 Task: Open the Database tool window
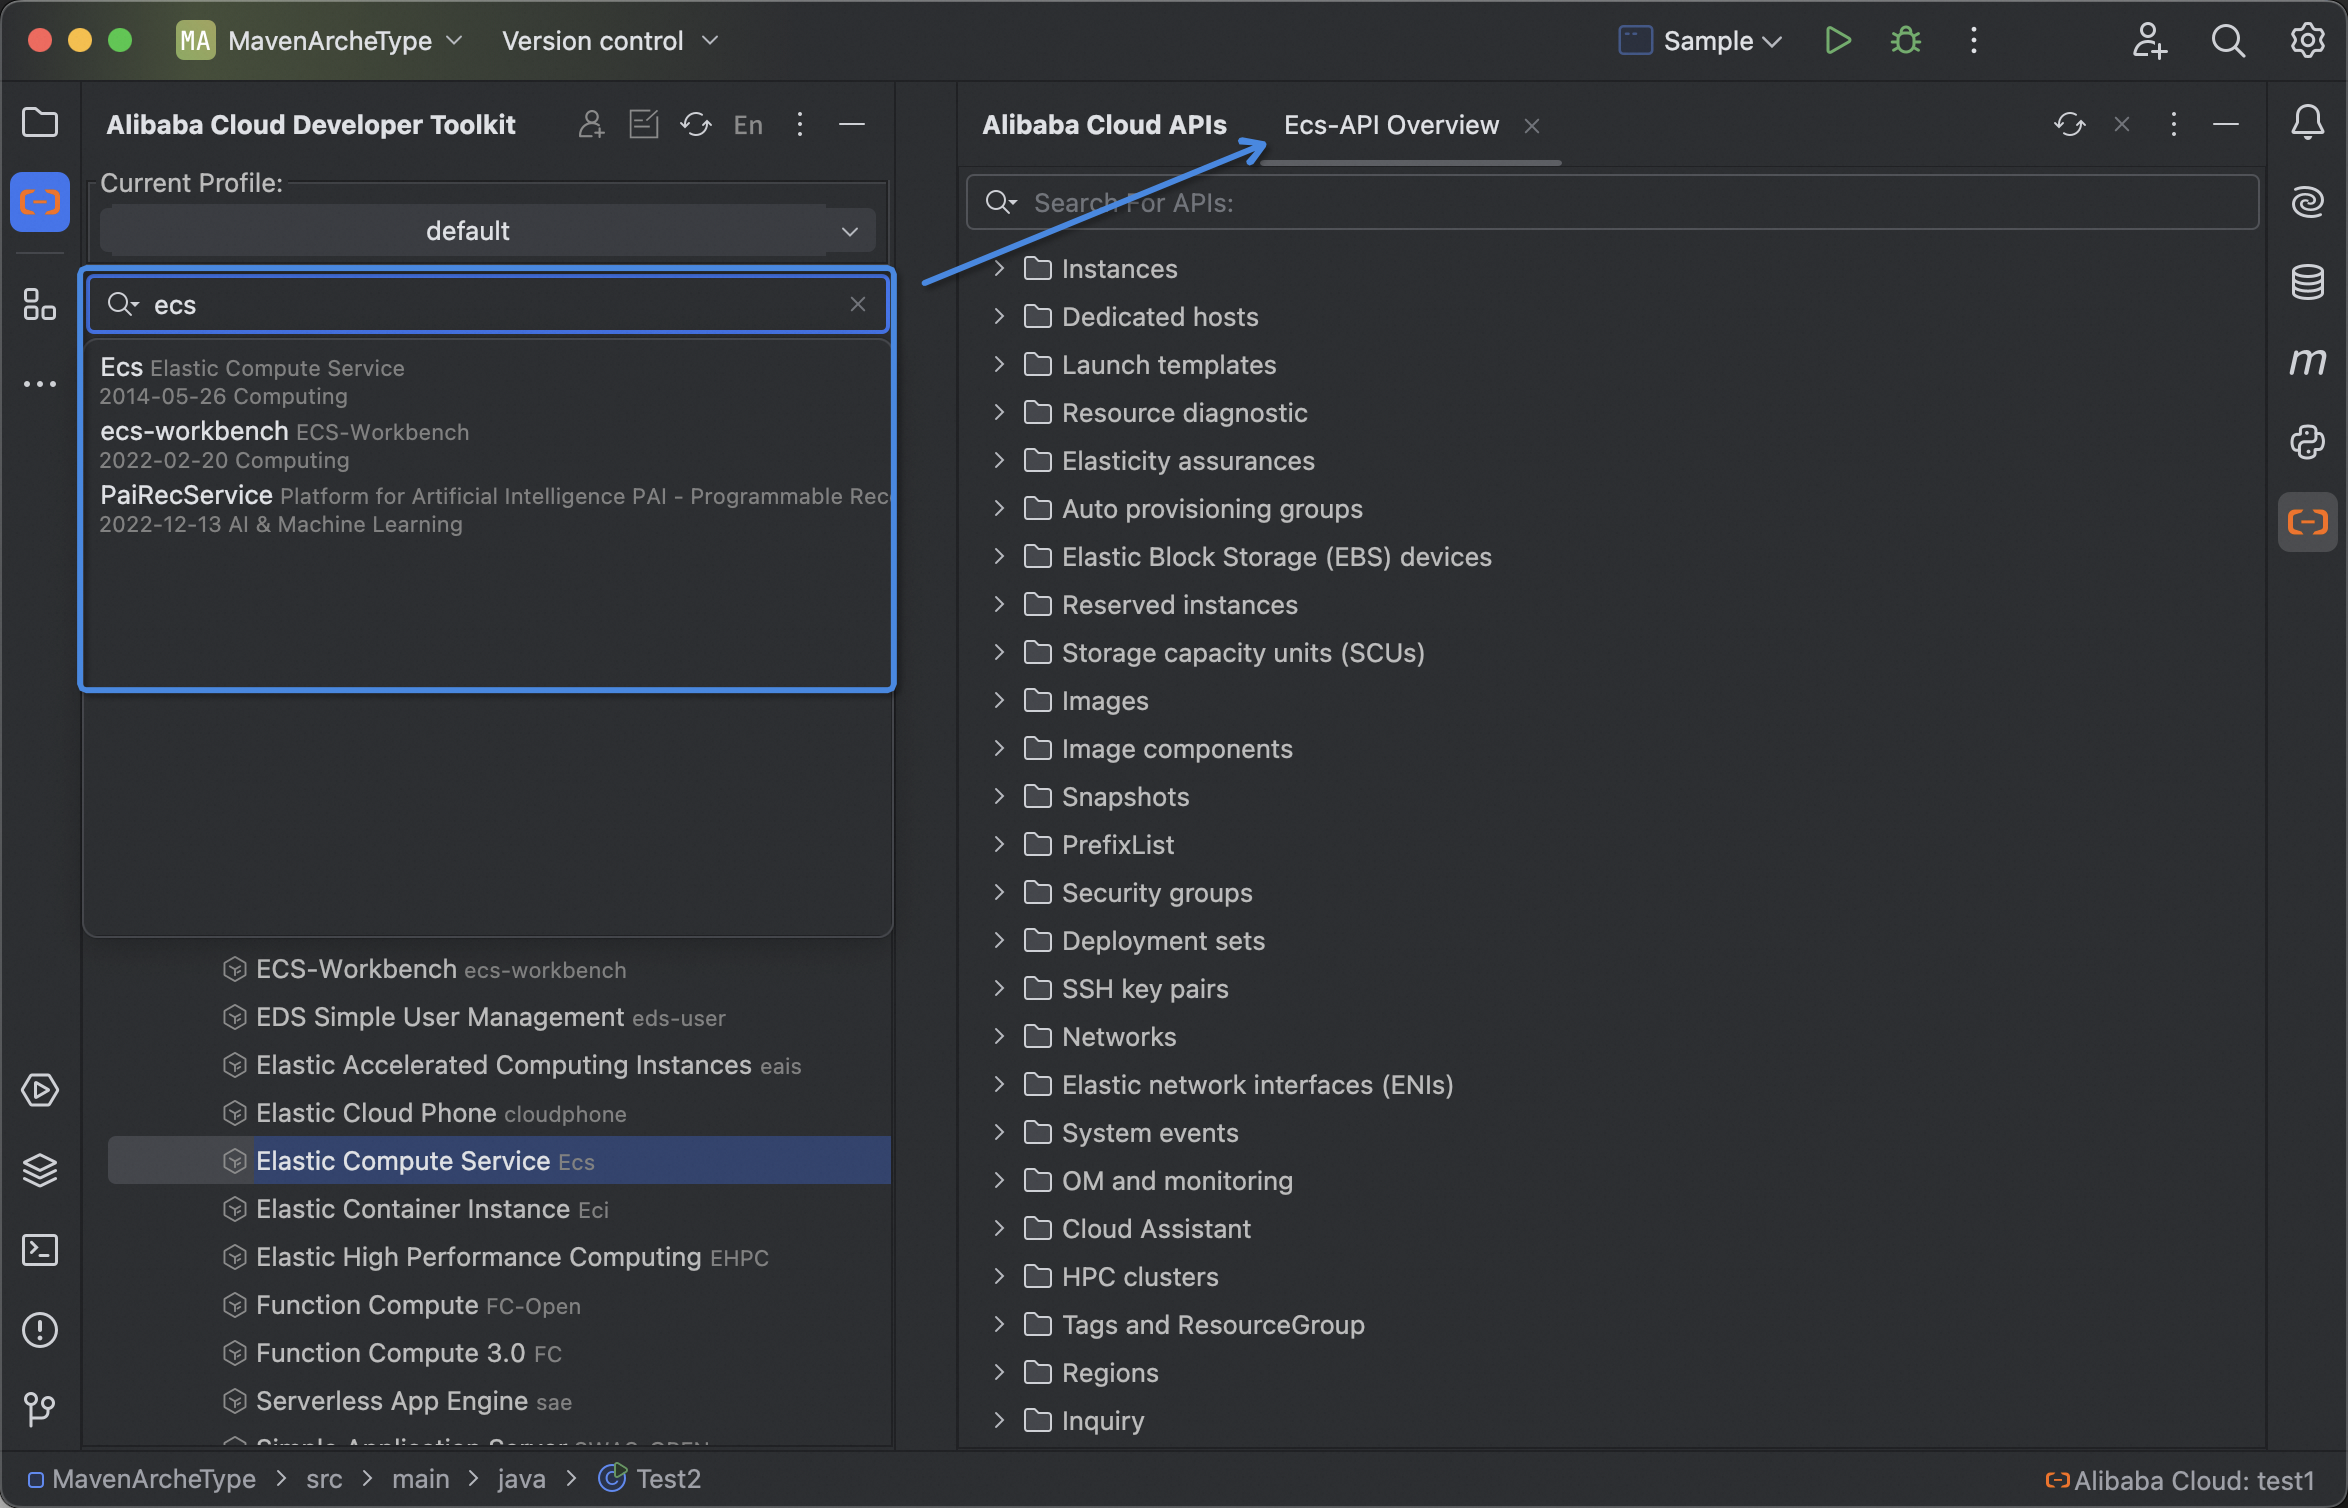[2308, 282]
